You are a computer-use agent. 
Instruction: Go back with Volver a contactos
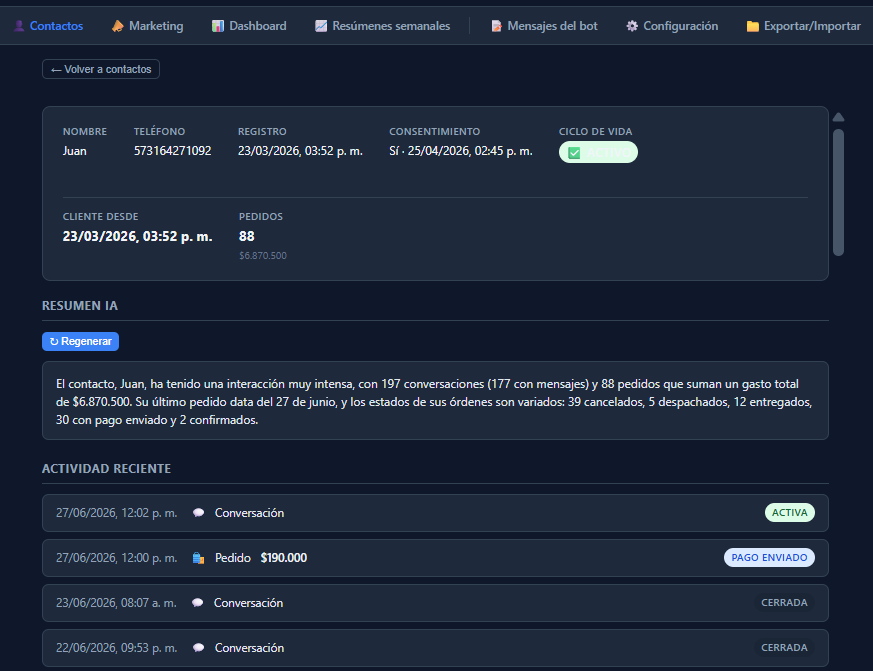click(101, 69)
